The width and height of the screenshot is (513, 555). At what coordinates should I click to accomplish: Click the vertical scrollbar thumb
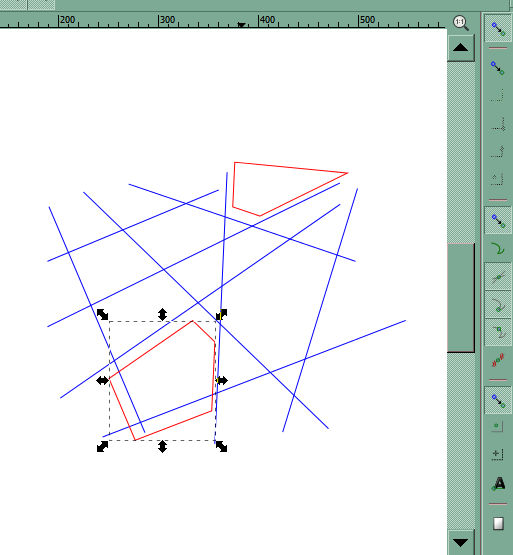click(x=461, y=298)
